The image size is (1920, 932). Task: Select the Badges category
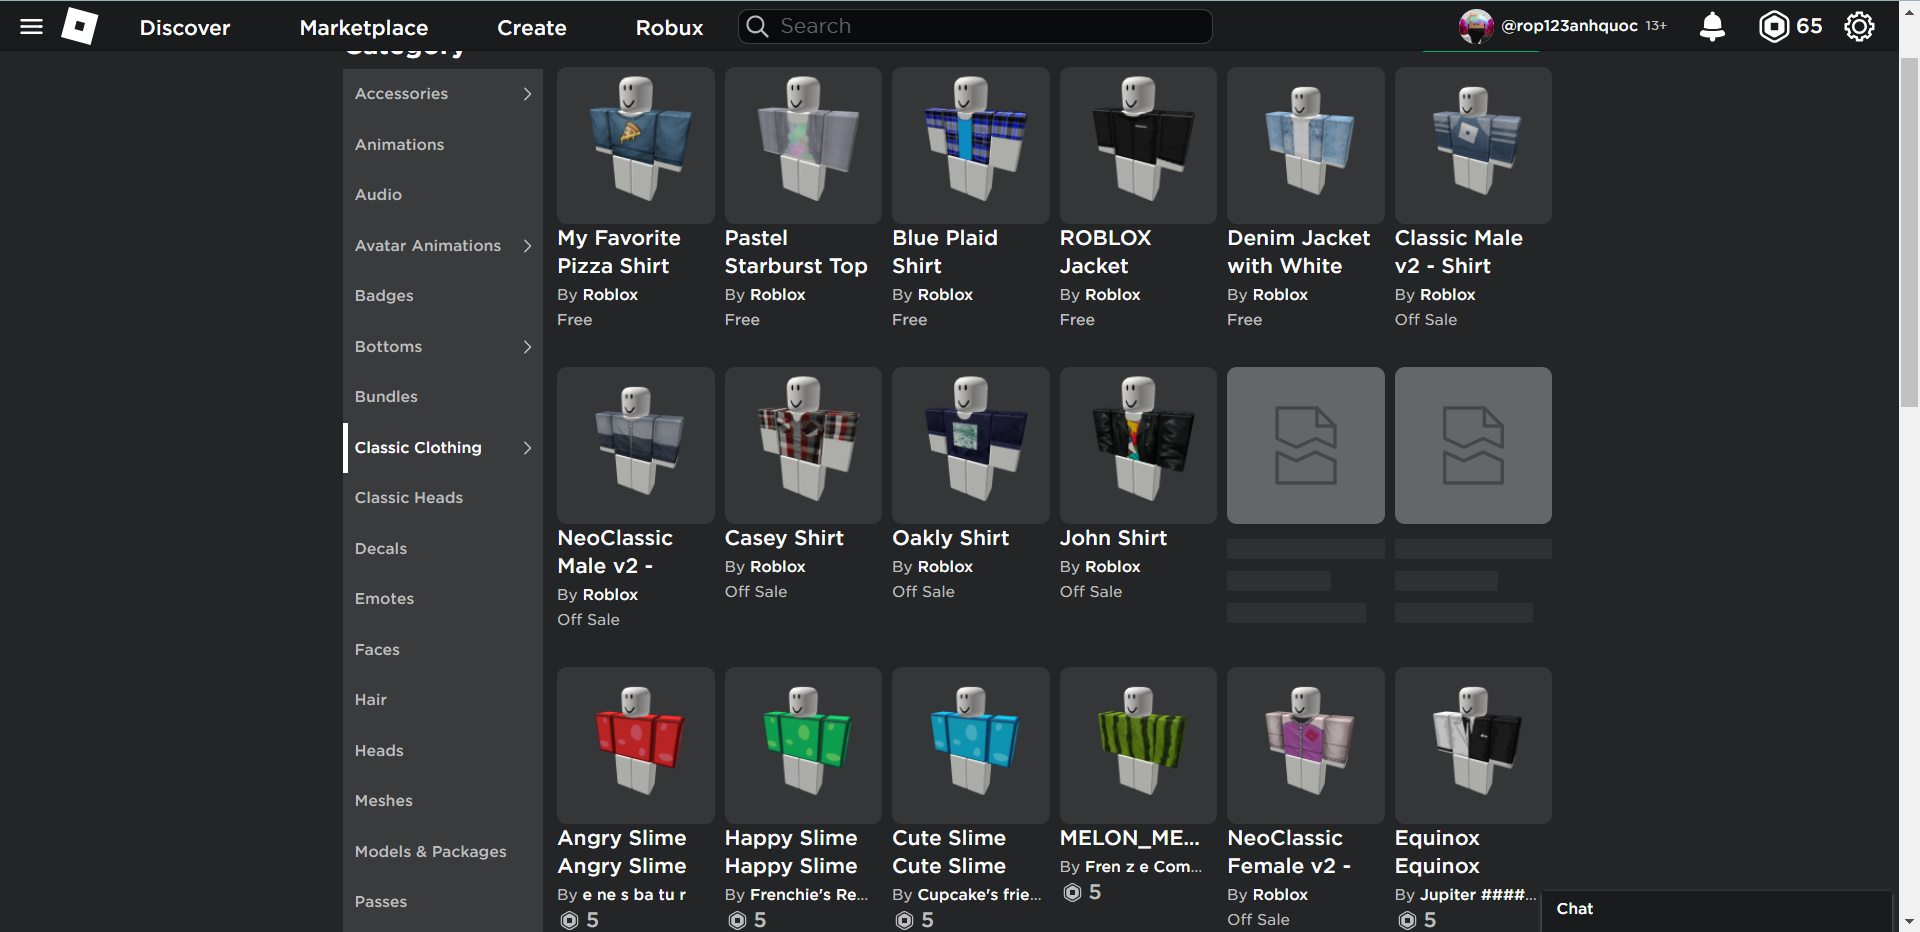click(384, 296)
